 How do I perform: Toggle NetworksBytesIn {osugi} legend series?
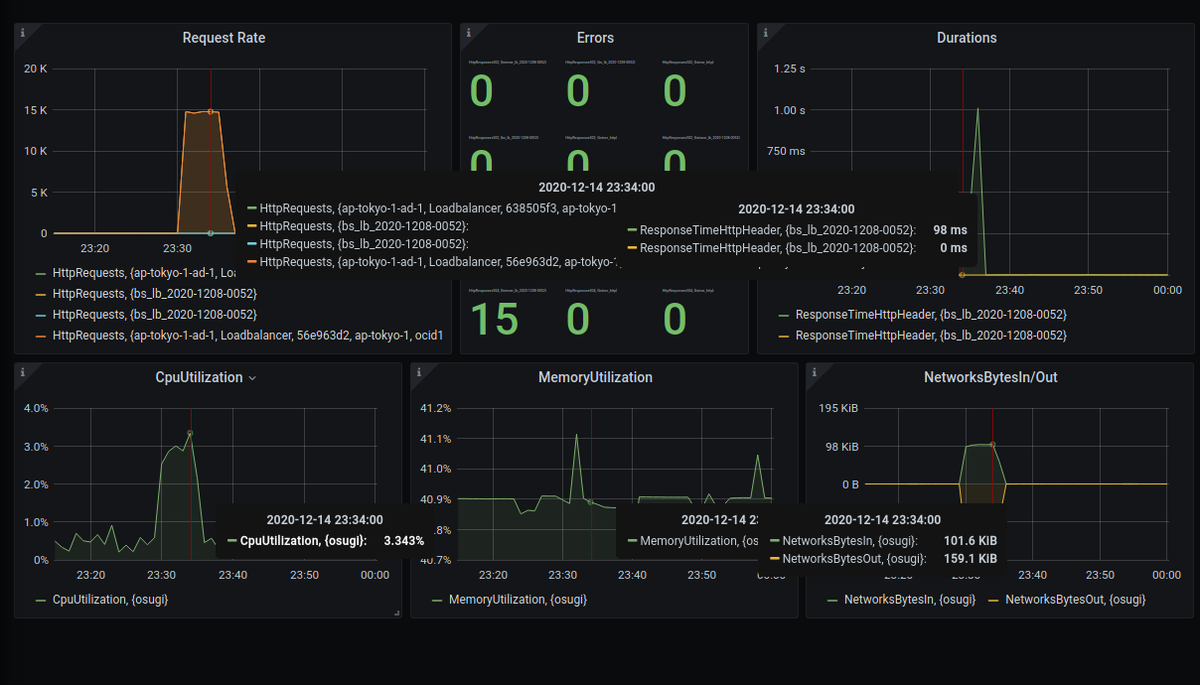(910, 599)
